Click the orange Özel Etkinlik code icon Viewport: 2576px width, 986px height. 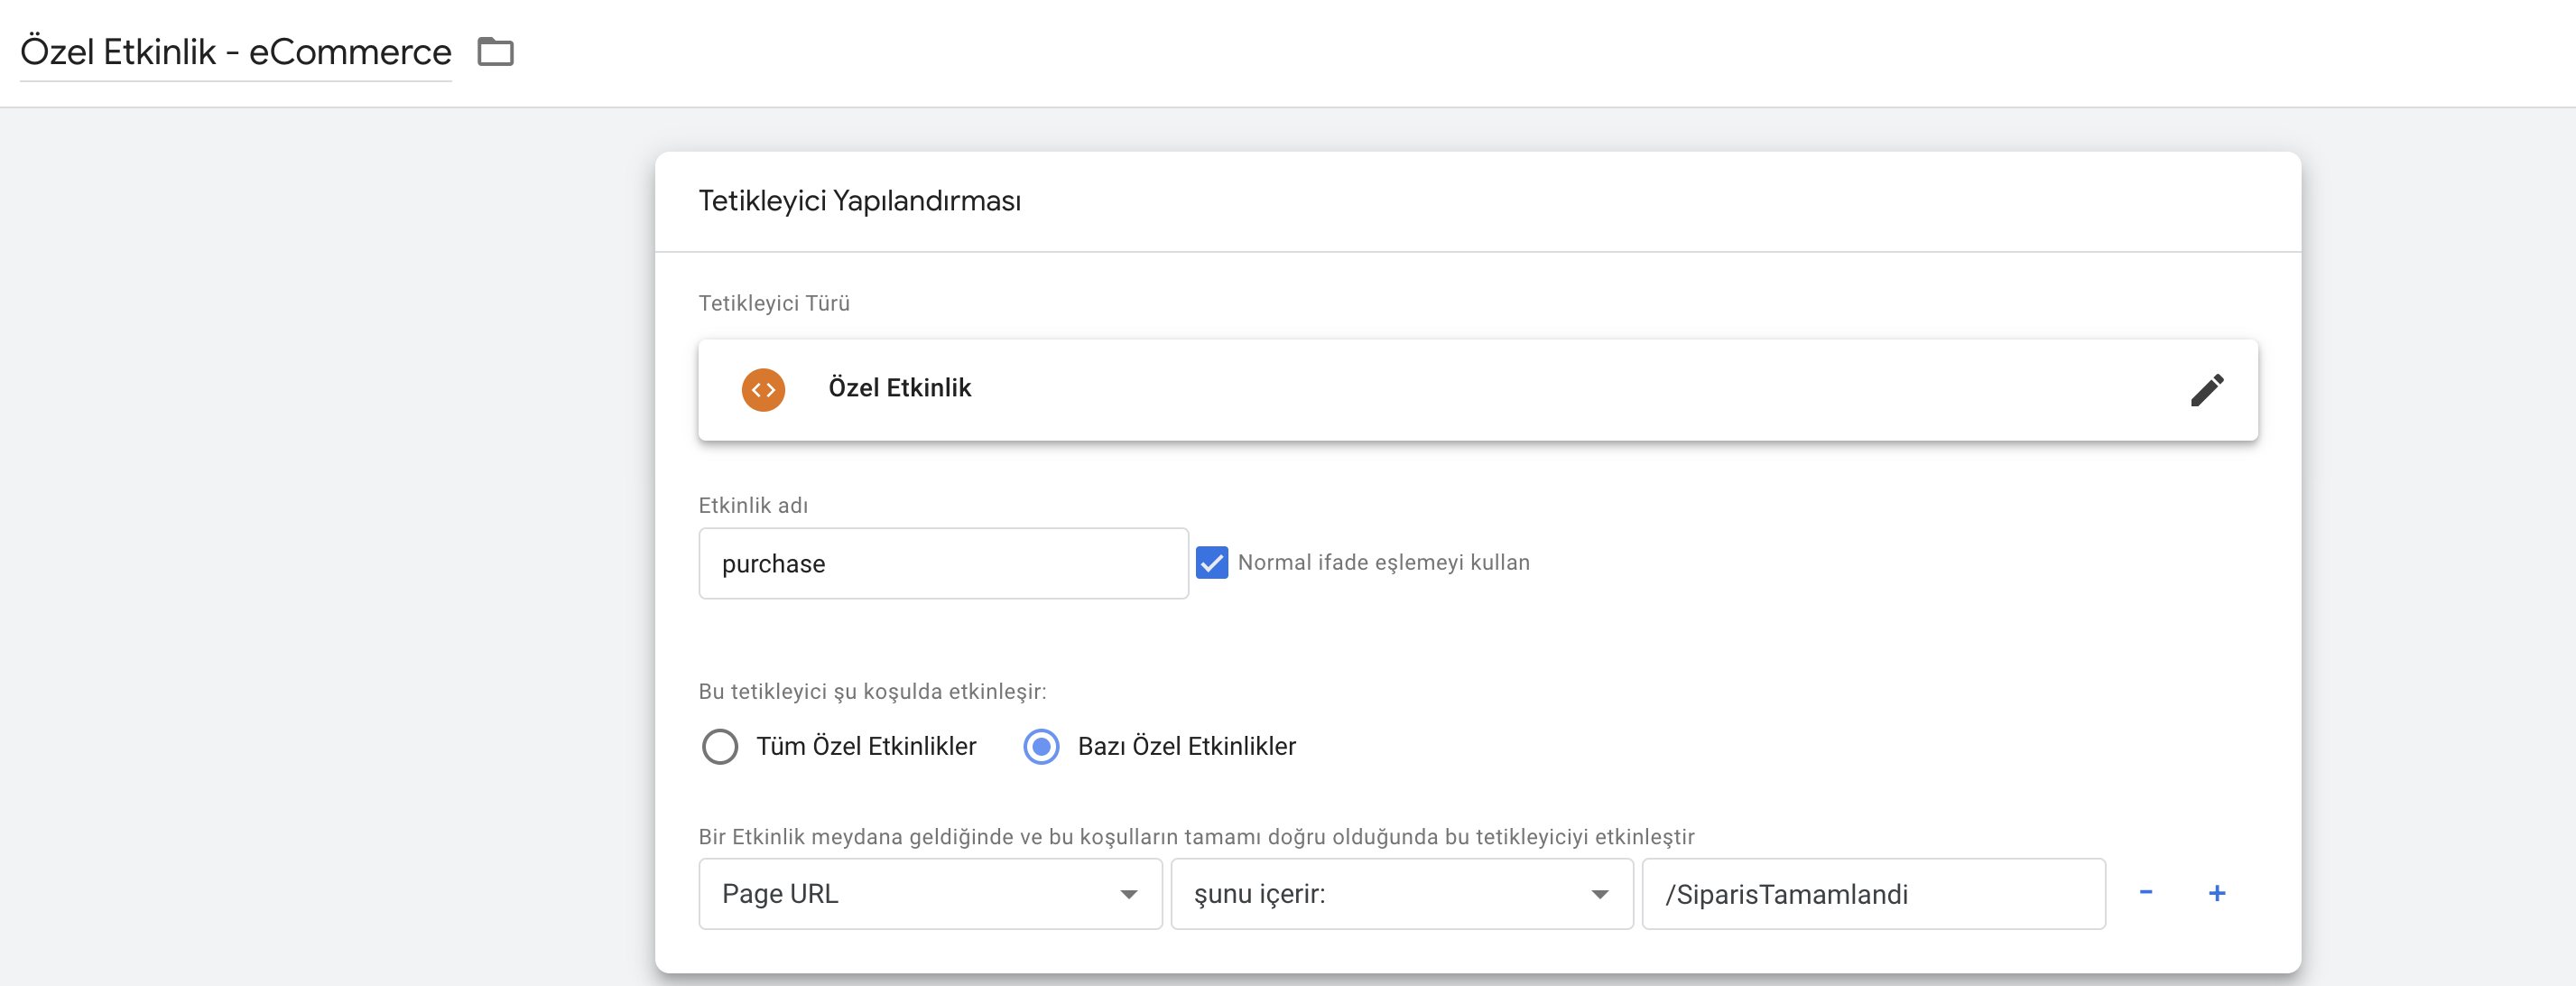[x=763, y=390]
